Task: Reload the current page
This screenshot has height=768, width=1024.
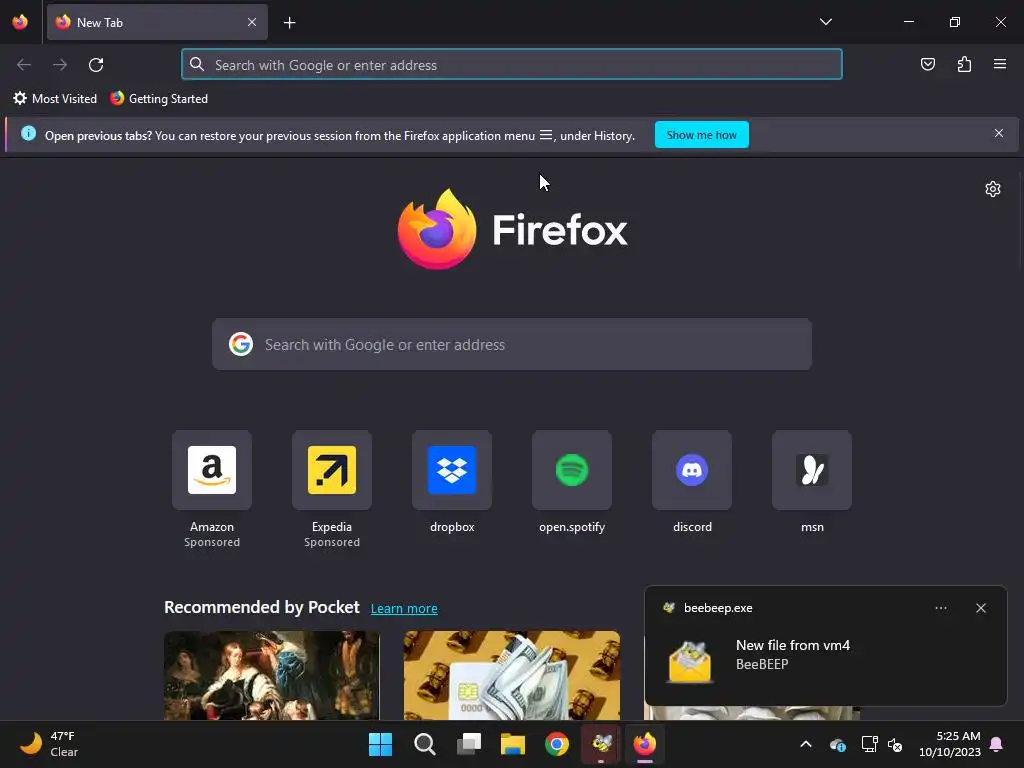Action: (x=96, y=65)
